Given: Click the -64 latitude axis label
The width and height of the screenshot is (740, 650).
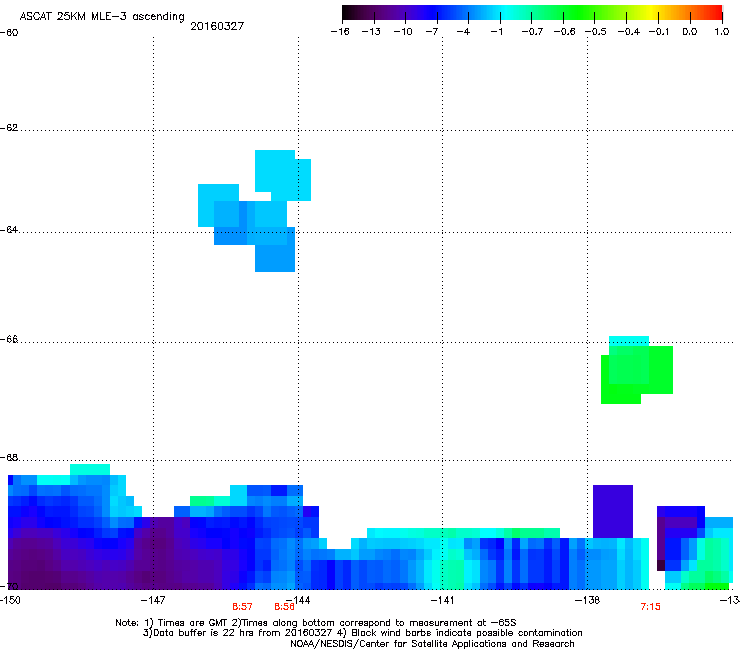Looking at the screenshot, I should pyautogui.click(x=9, y=230).
